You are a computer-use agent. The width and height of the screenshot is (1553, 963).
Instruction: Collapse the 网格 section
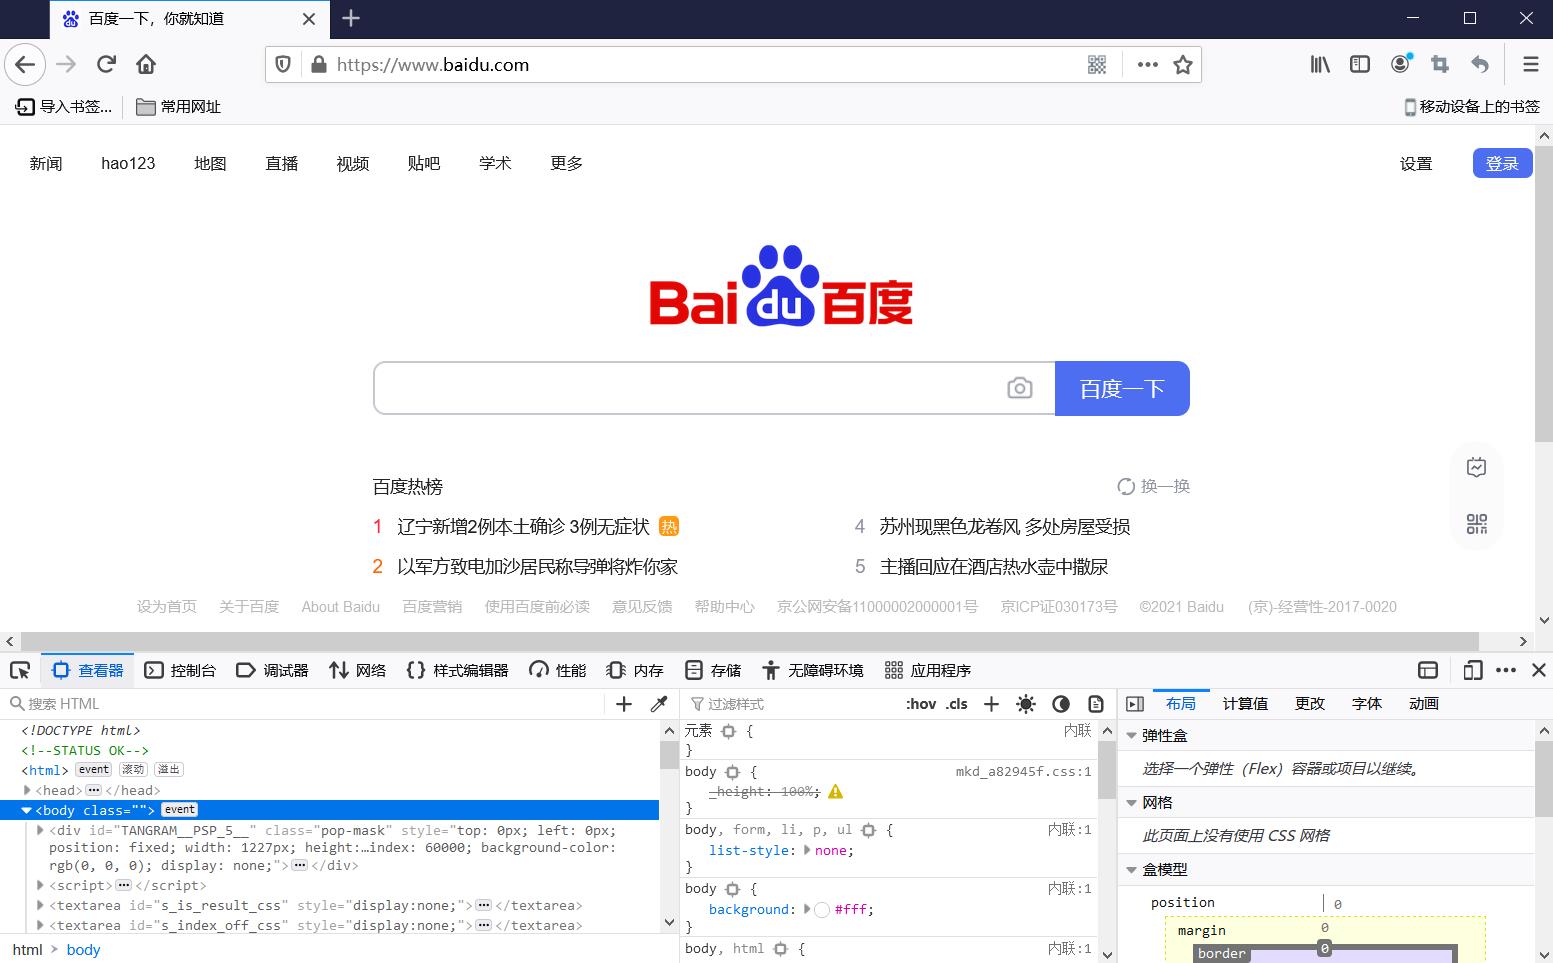[1132, 803]
